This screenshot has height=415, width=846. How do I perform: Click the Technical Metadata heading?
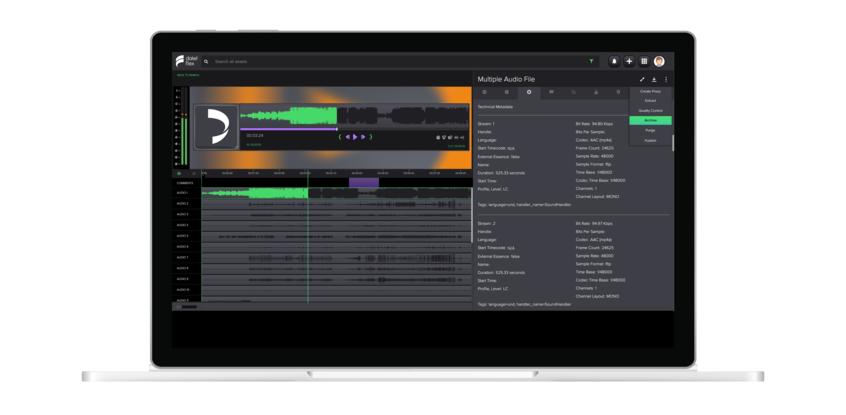495,107
